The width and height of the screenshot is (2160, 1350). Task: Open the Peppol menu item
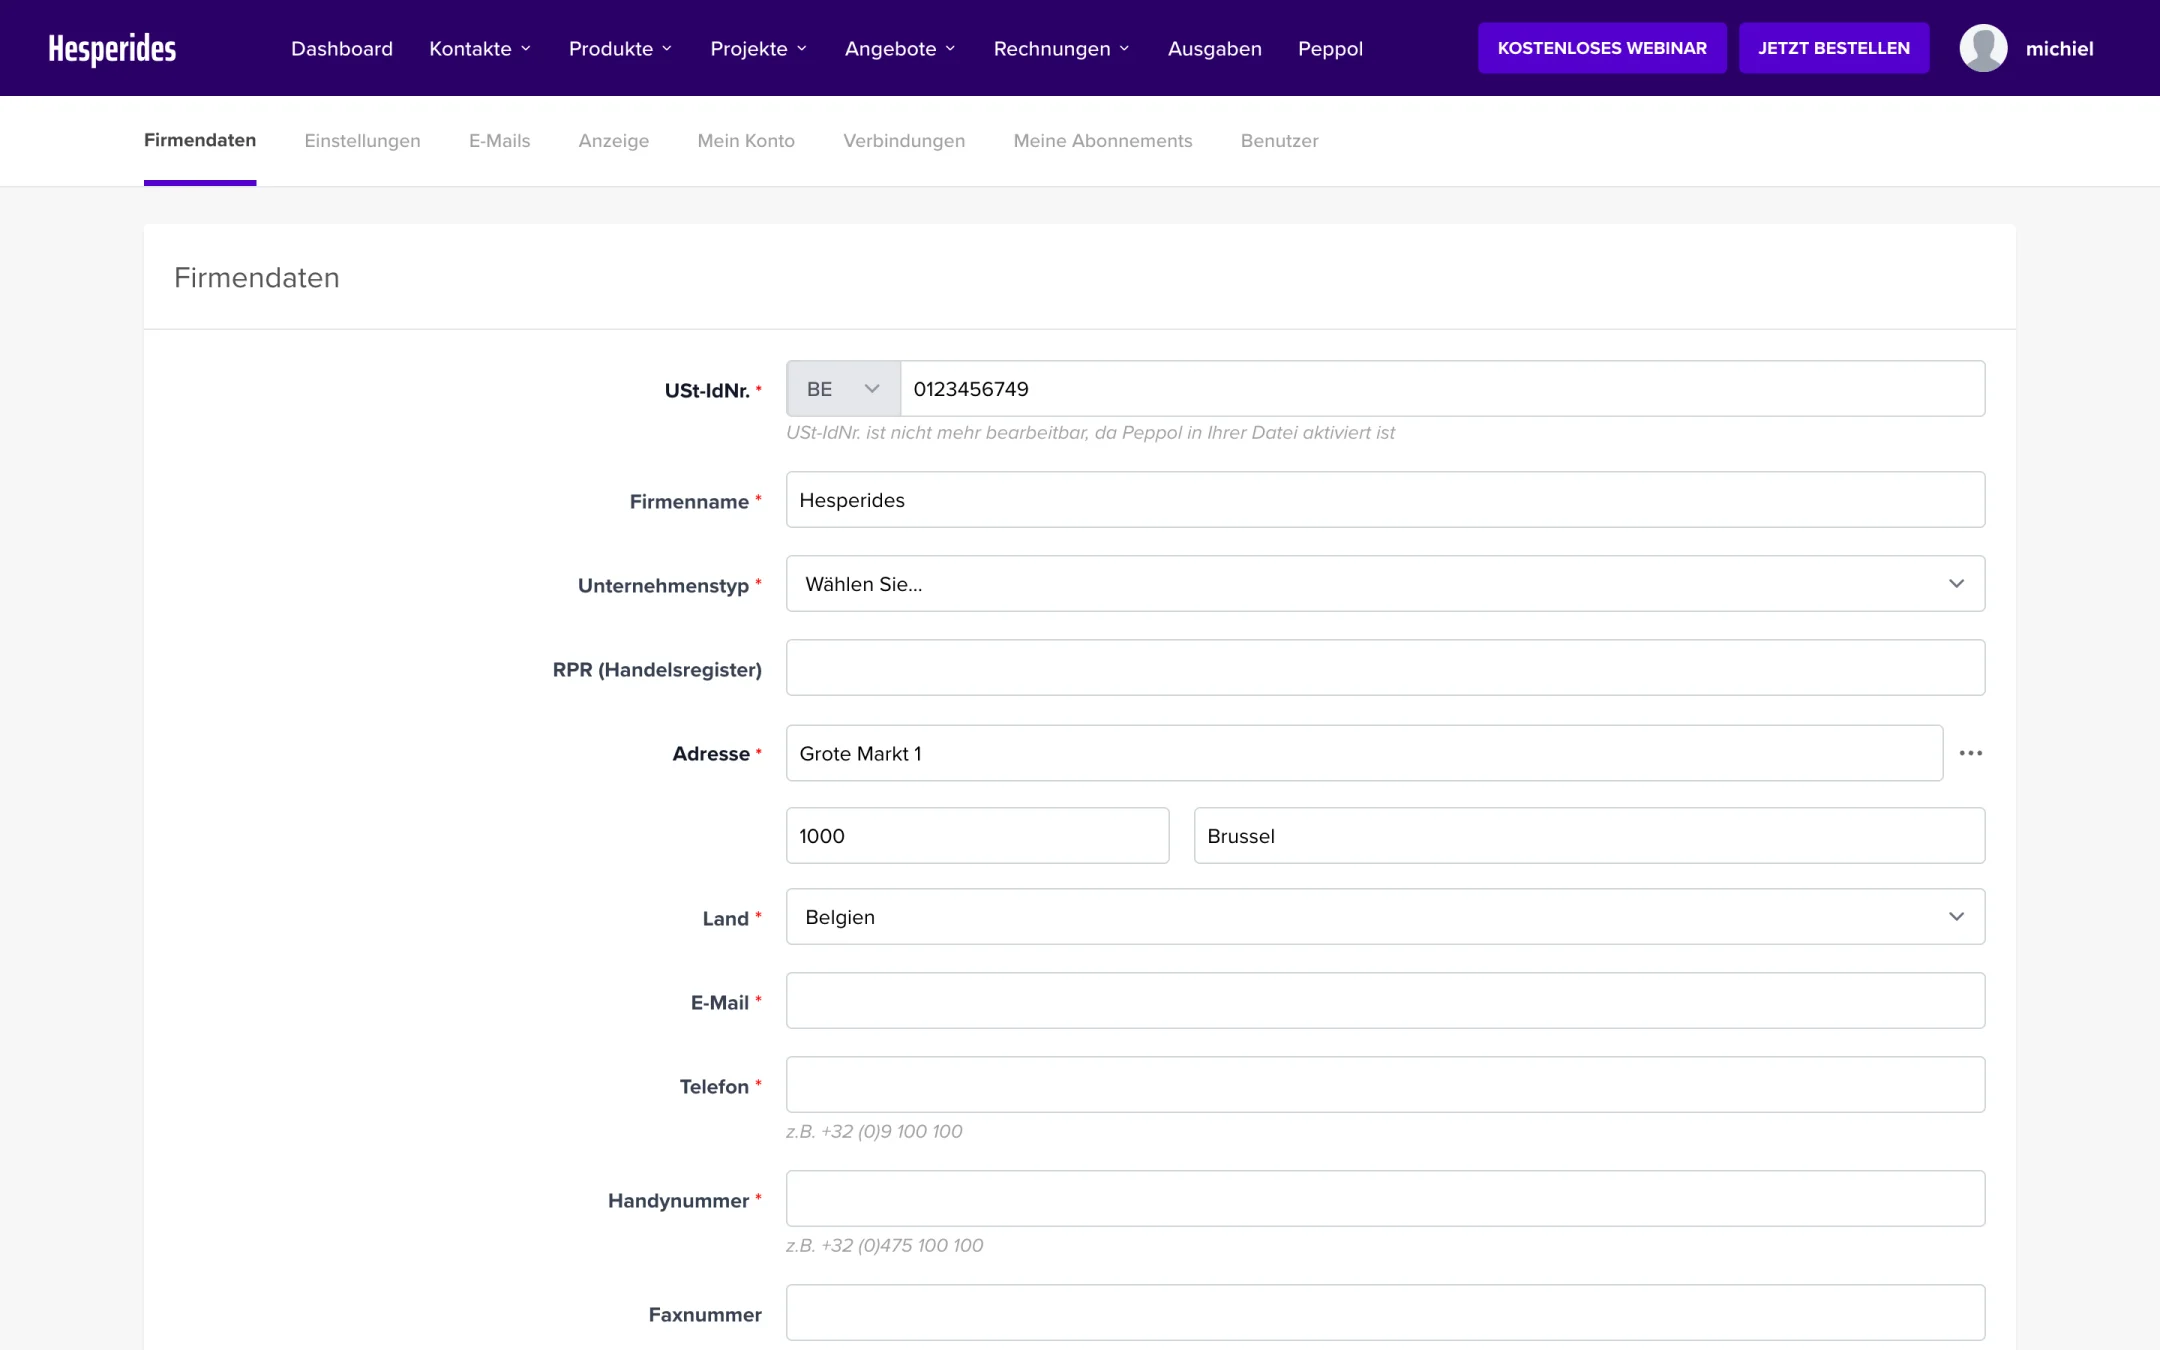pyautogui.click(x=1330, y=48)
